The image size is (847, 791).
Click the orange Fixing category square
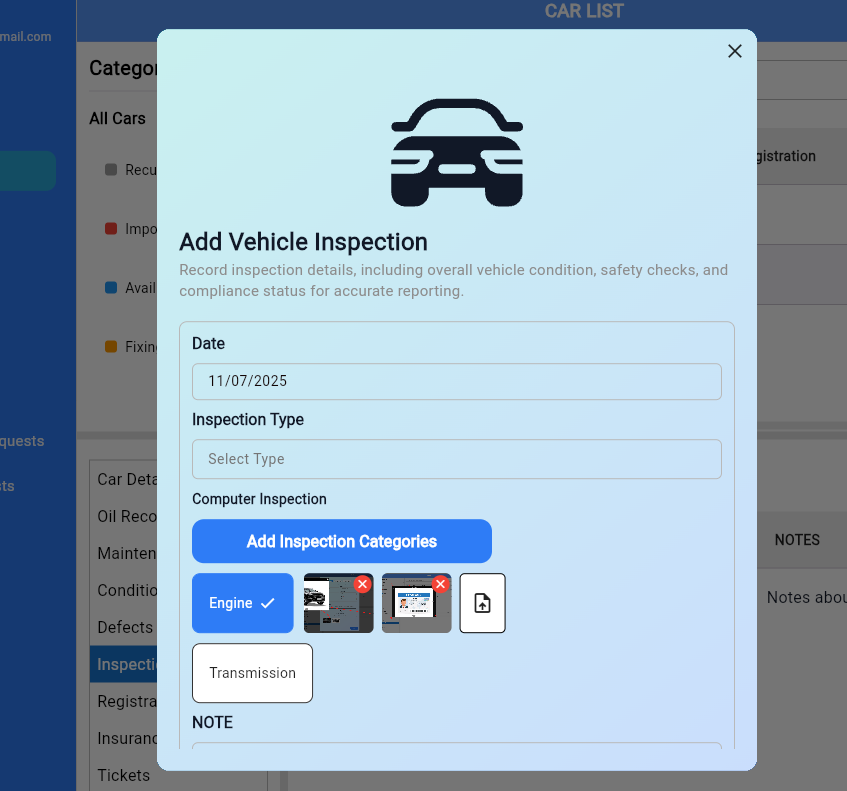click(x=111, y=347)
